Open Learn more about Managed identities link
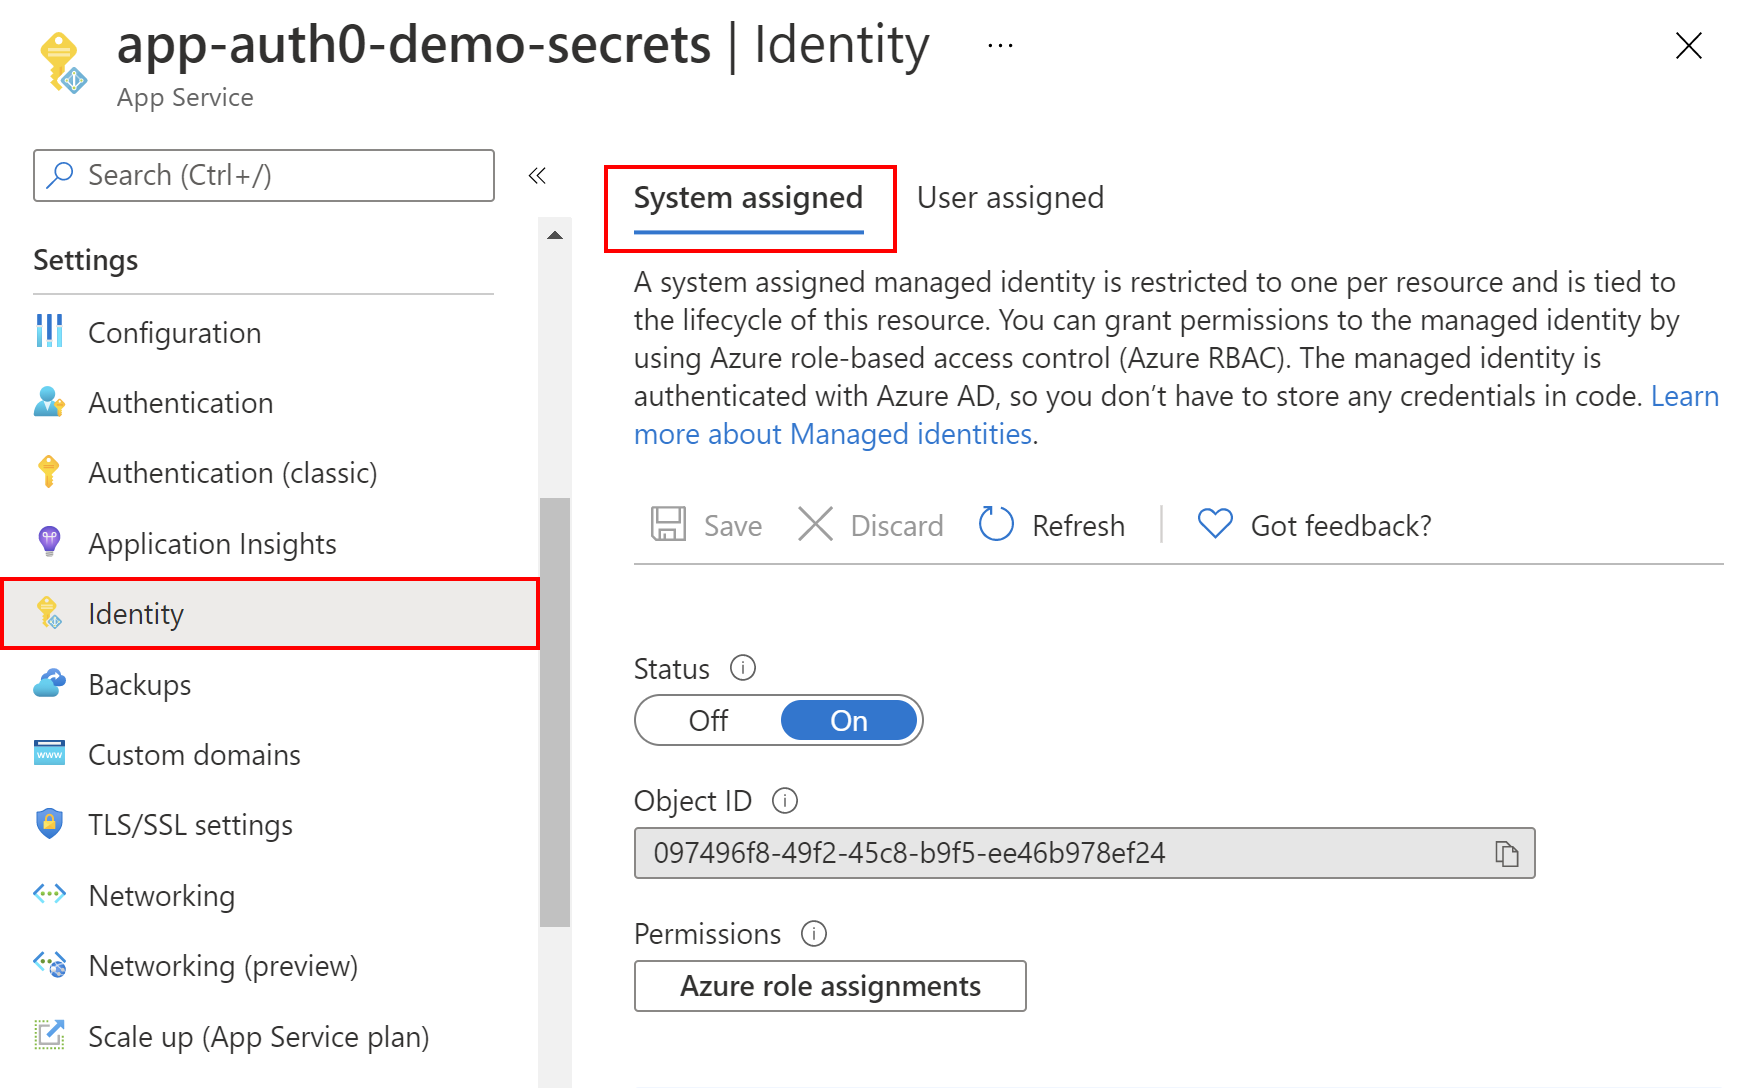 833,434
